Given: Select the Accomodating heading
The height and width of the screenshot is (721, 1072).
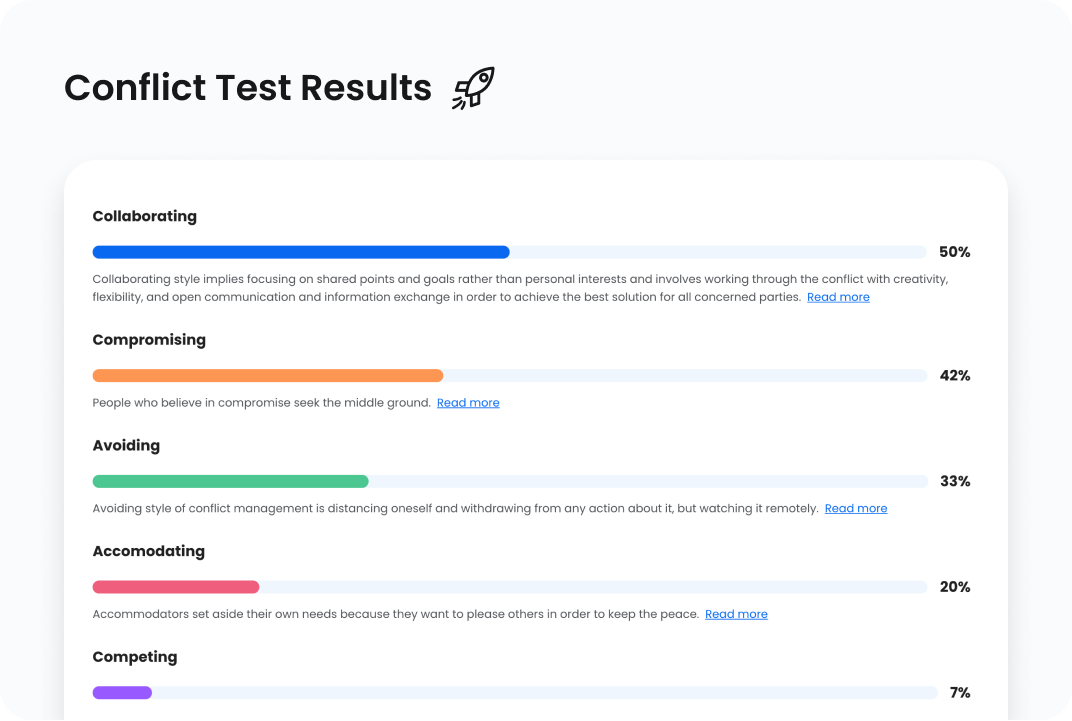Looking at the screenshot, I should 148,551.
